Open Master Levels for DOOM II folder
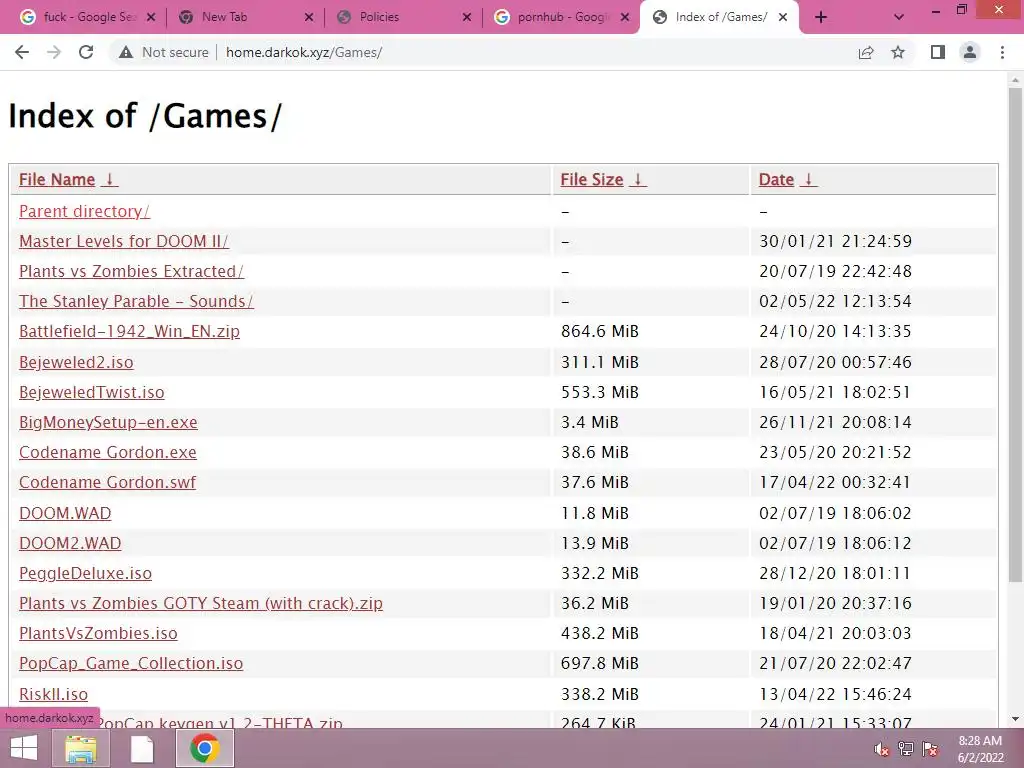Screen dimensions: 1024x768 123,242
